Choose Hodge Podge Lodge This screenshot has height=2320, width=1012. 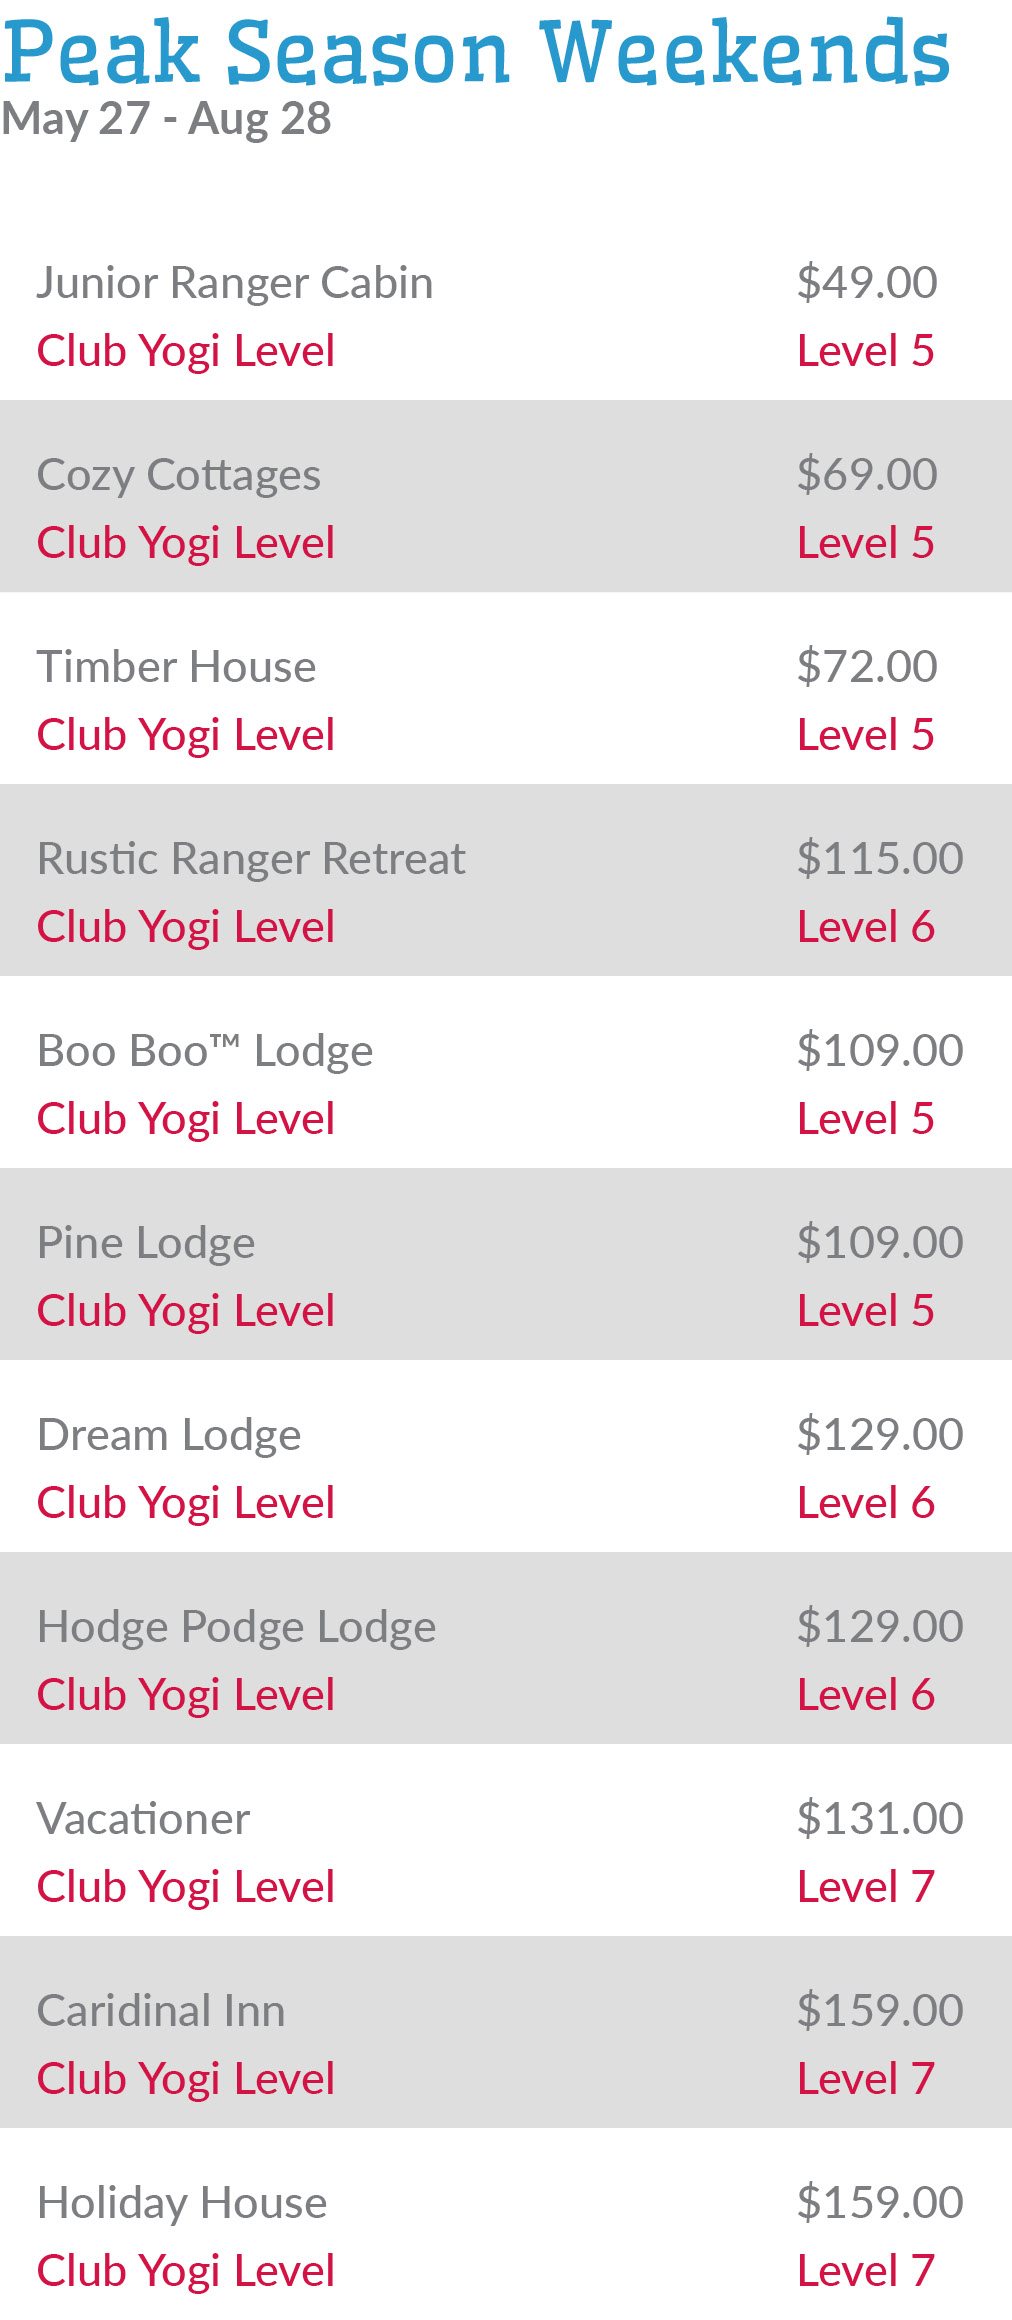coord(236,1627)
